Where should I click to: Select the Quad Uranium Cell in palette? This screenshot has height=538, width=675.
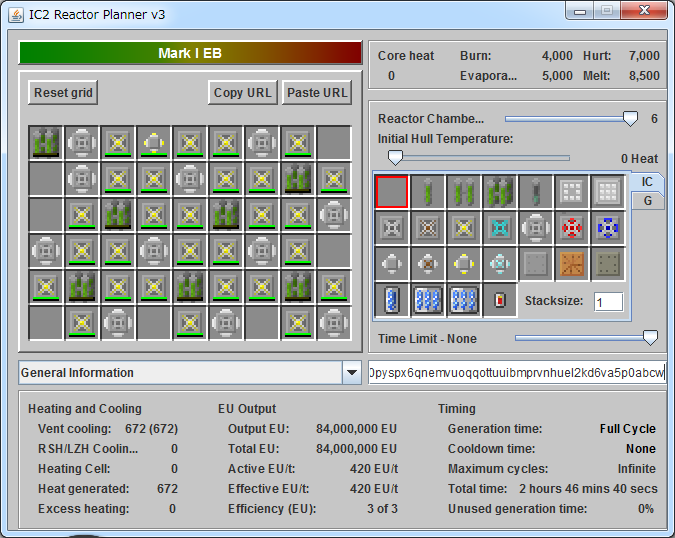(500, 192)
